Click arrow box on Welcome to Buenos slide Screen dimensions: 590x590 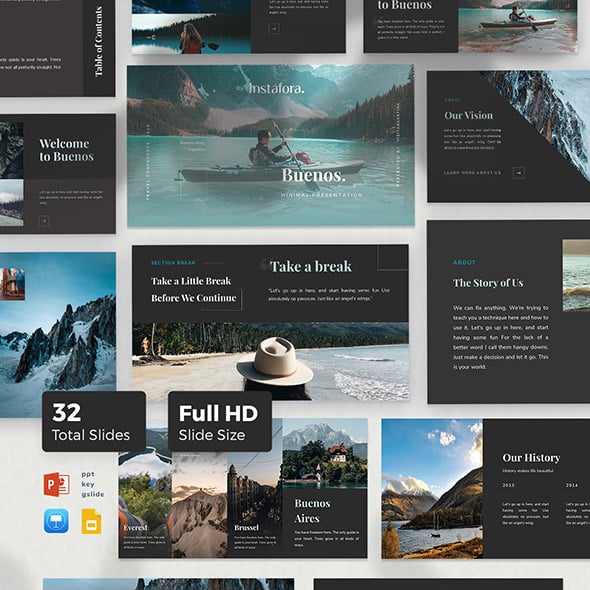tap(44, 220)
